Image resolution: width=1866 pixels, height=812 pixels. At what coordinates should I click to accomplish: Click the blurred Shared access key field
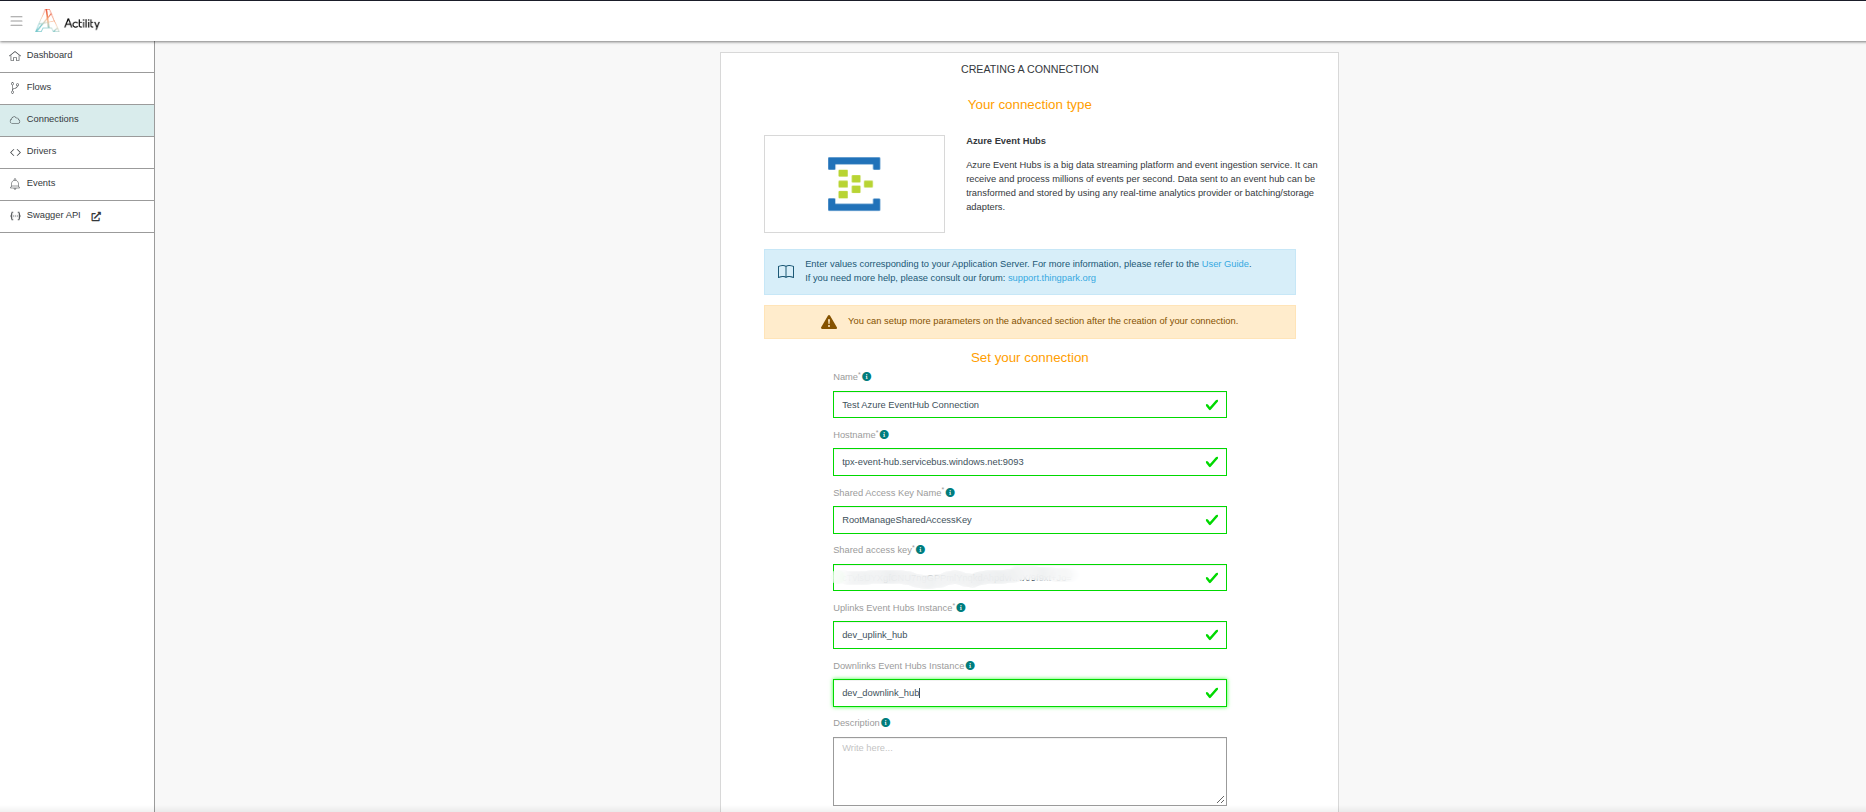pyautogui.click(x=1029, y=578)
